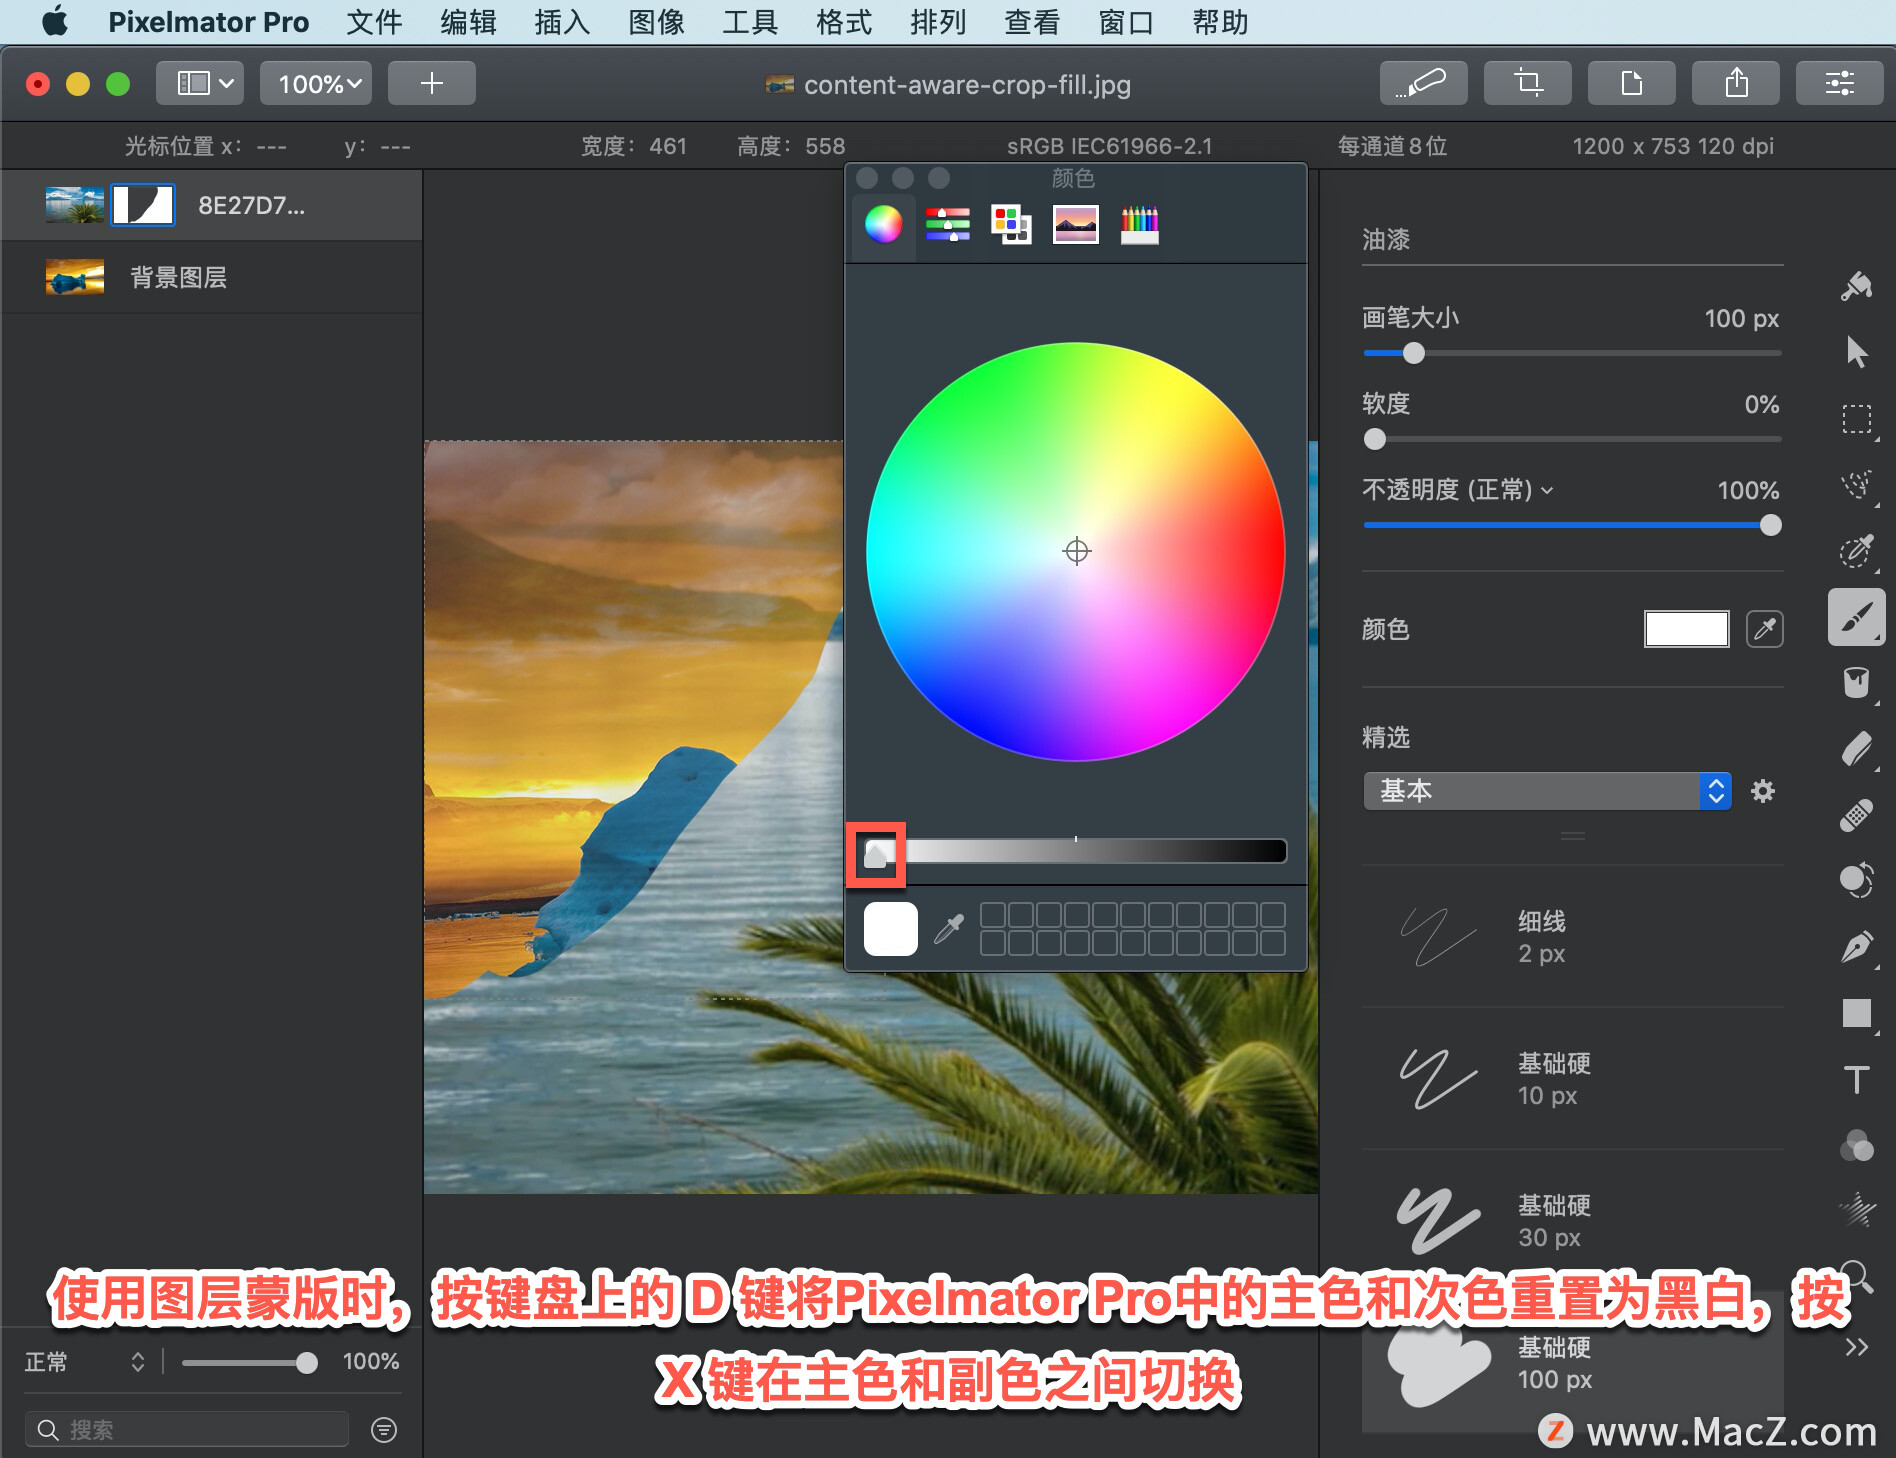The height and width of the screenshot is (1458, 1896).
Task: Open the 100% zoom dropdown
Action: (x=316, y=83)
